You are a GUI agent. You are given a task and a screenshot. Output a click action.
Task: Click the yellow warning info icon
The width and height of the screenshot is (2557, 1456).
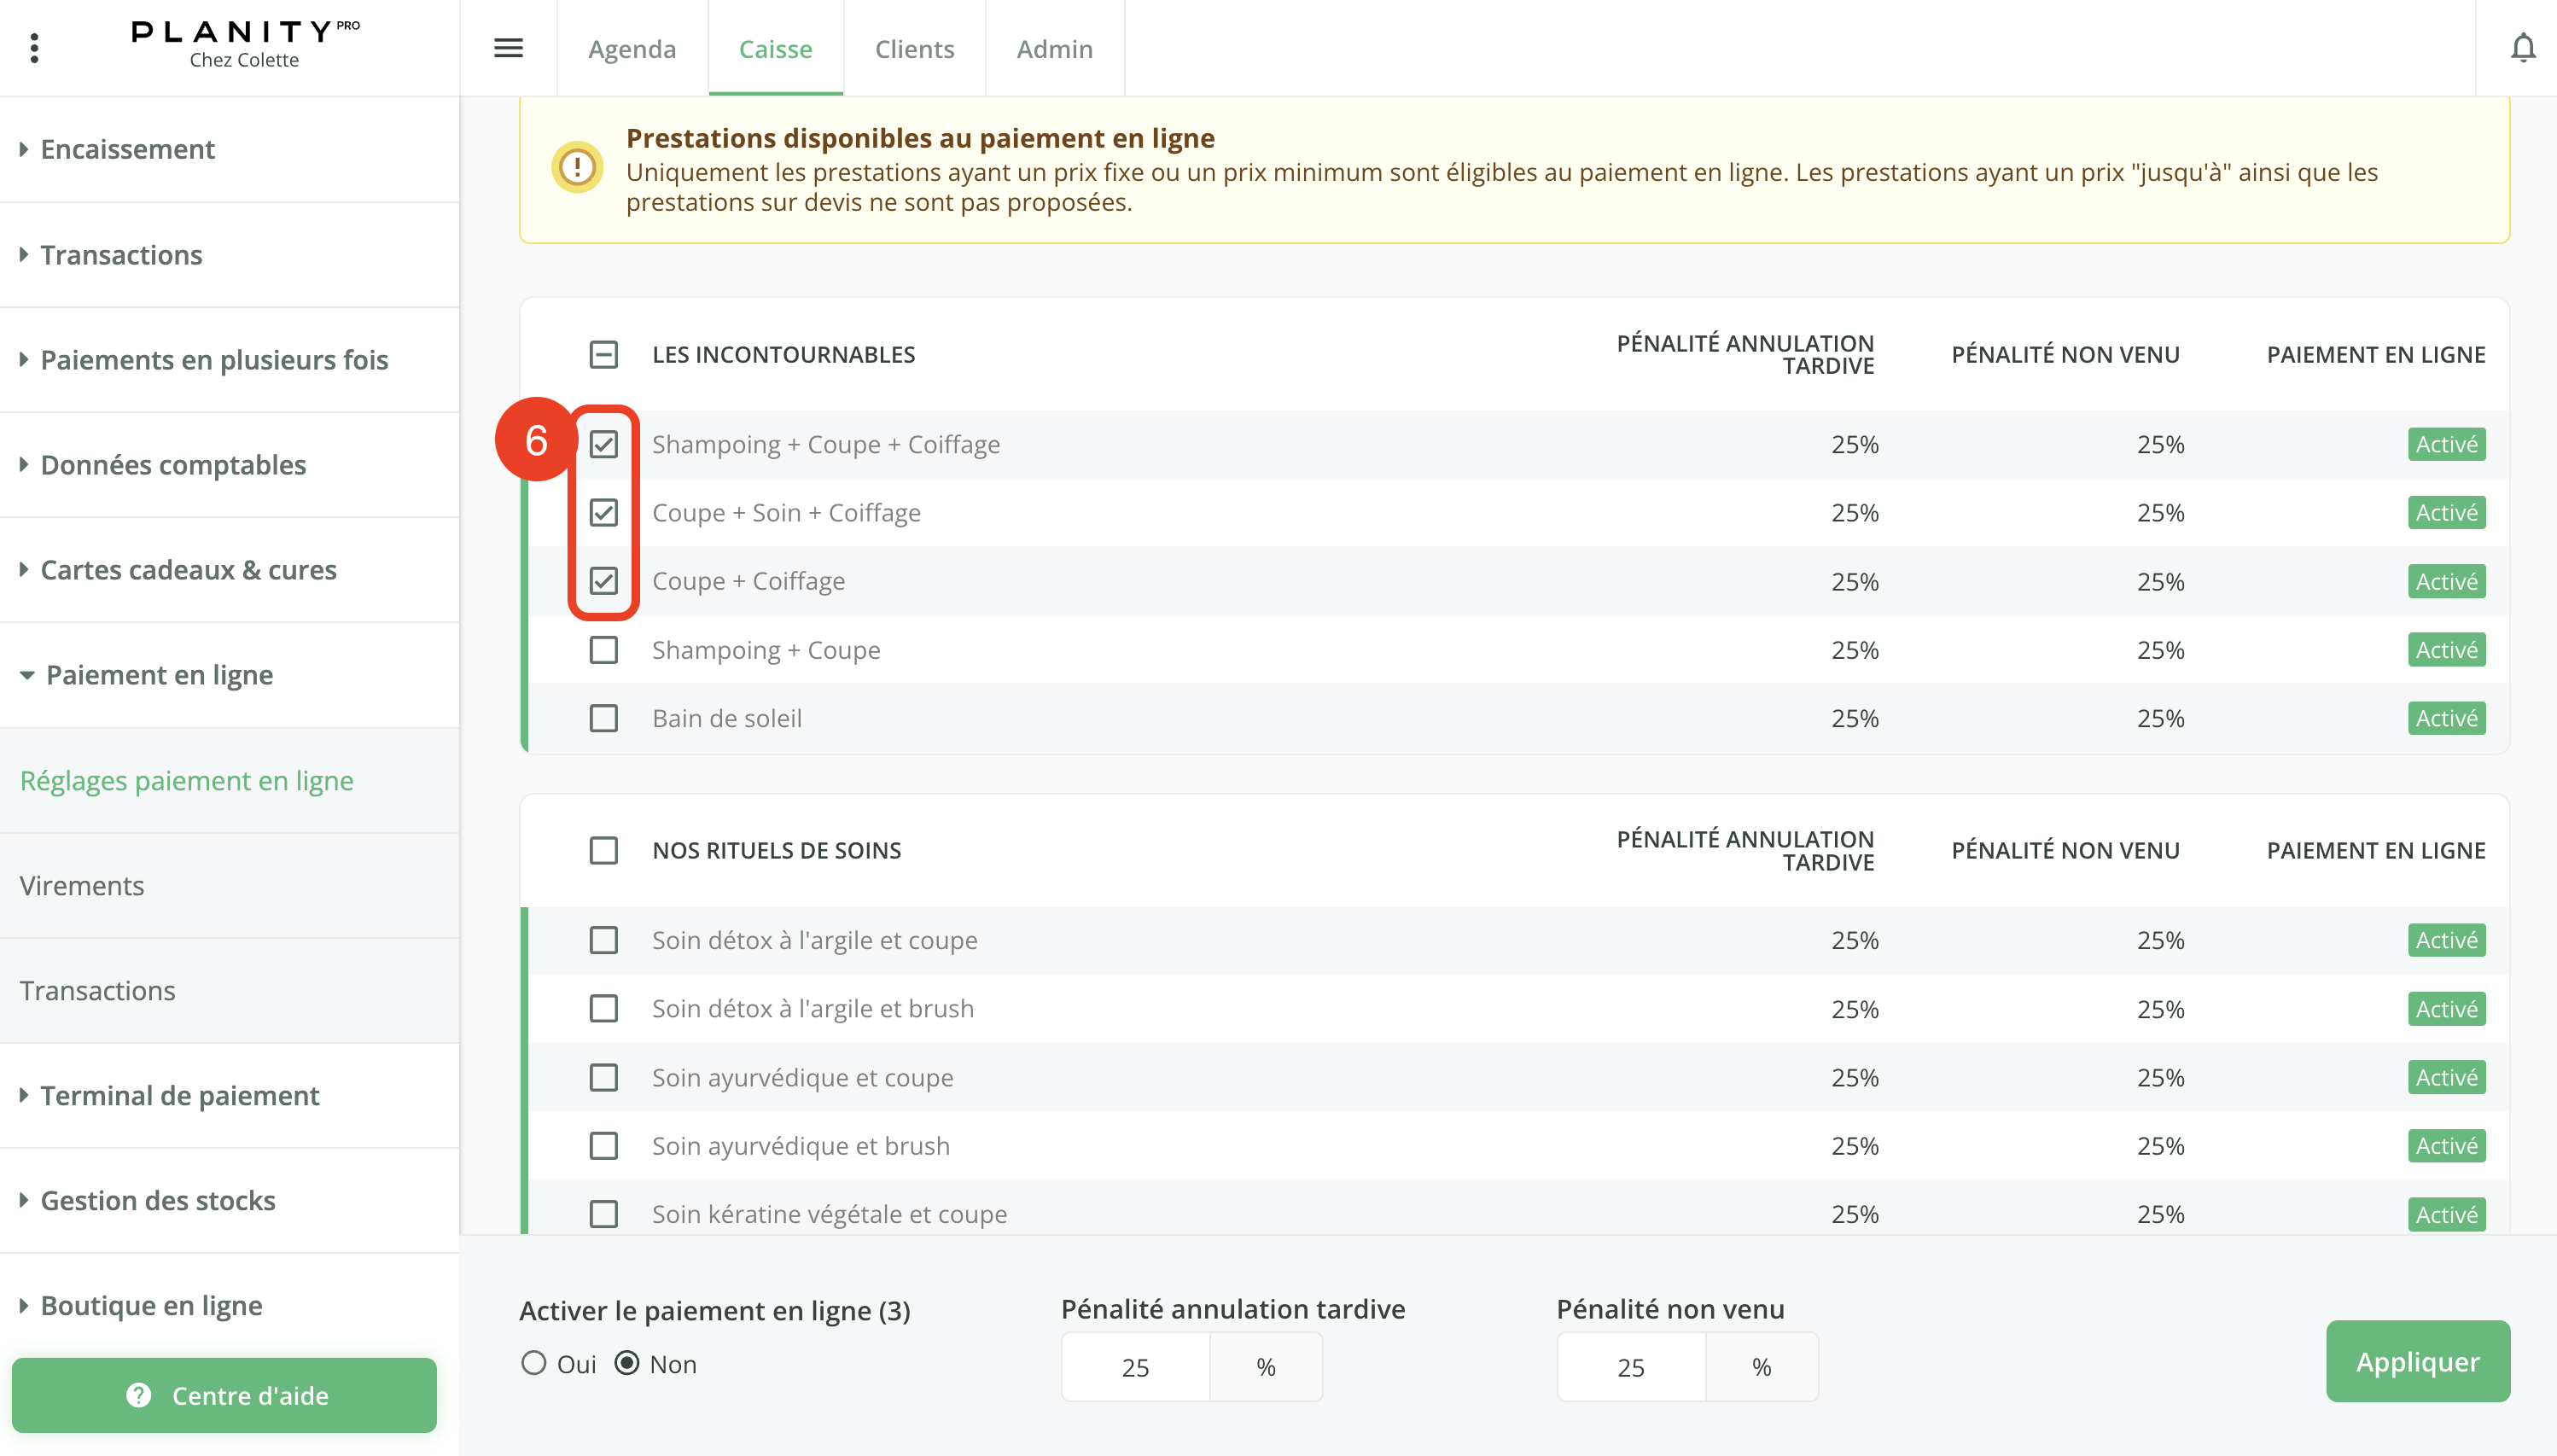[577, 168]
